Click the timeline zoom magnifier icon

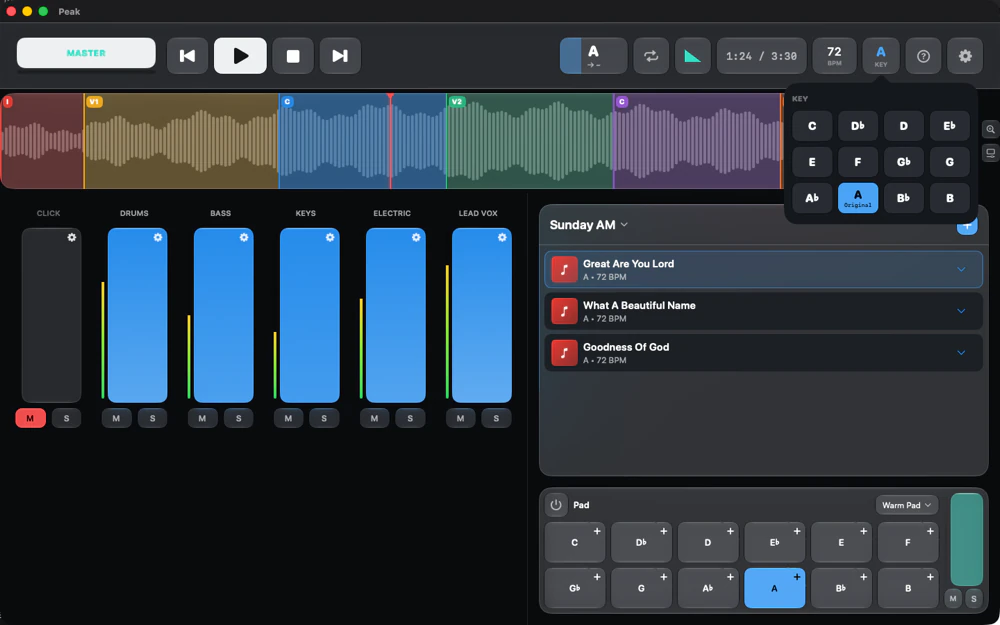coord(990,129)
